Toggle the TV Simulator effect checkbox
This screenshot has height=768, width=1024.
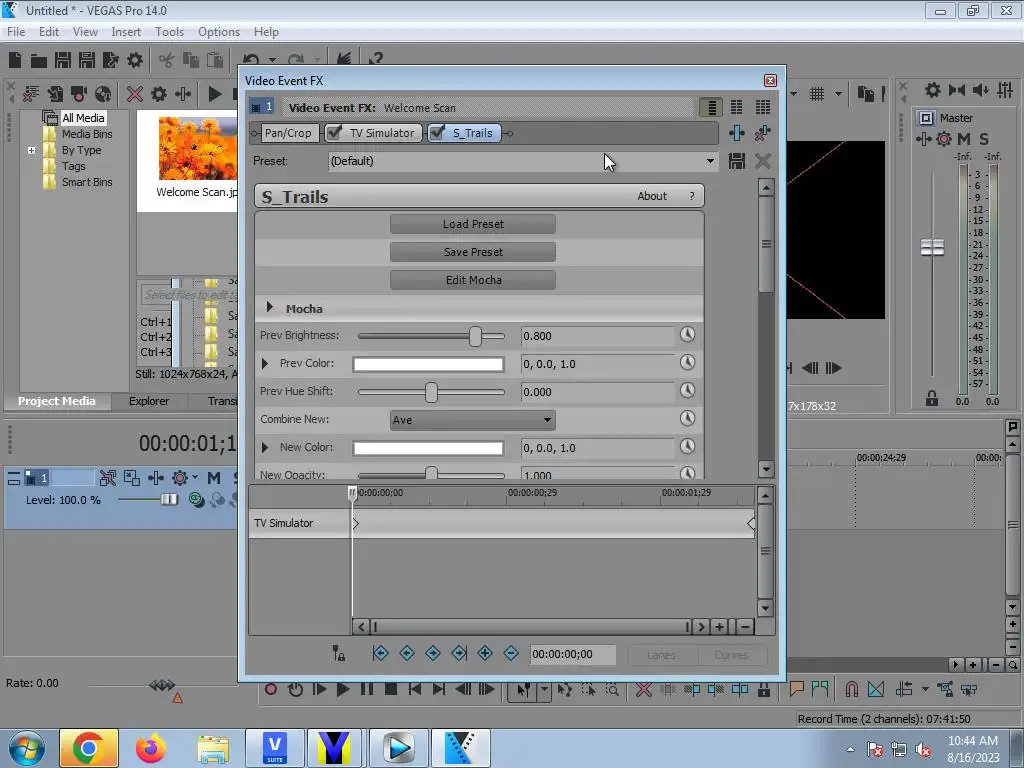[x=334, y=133]
